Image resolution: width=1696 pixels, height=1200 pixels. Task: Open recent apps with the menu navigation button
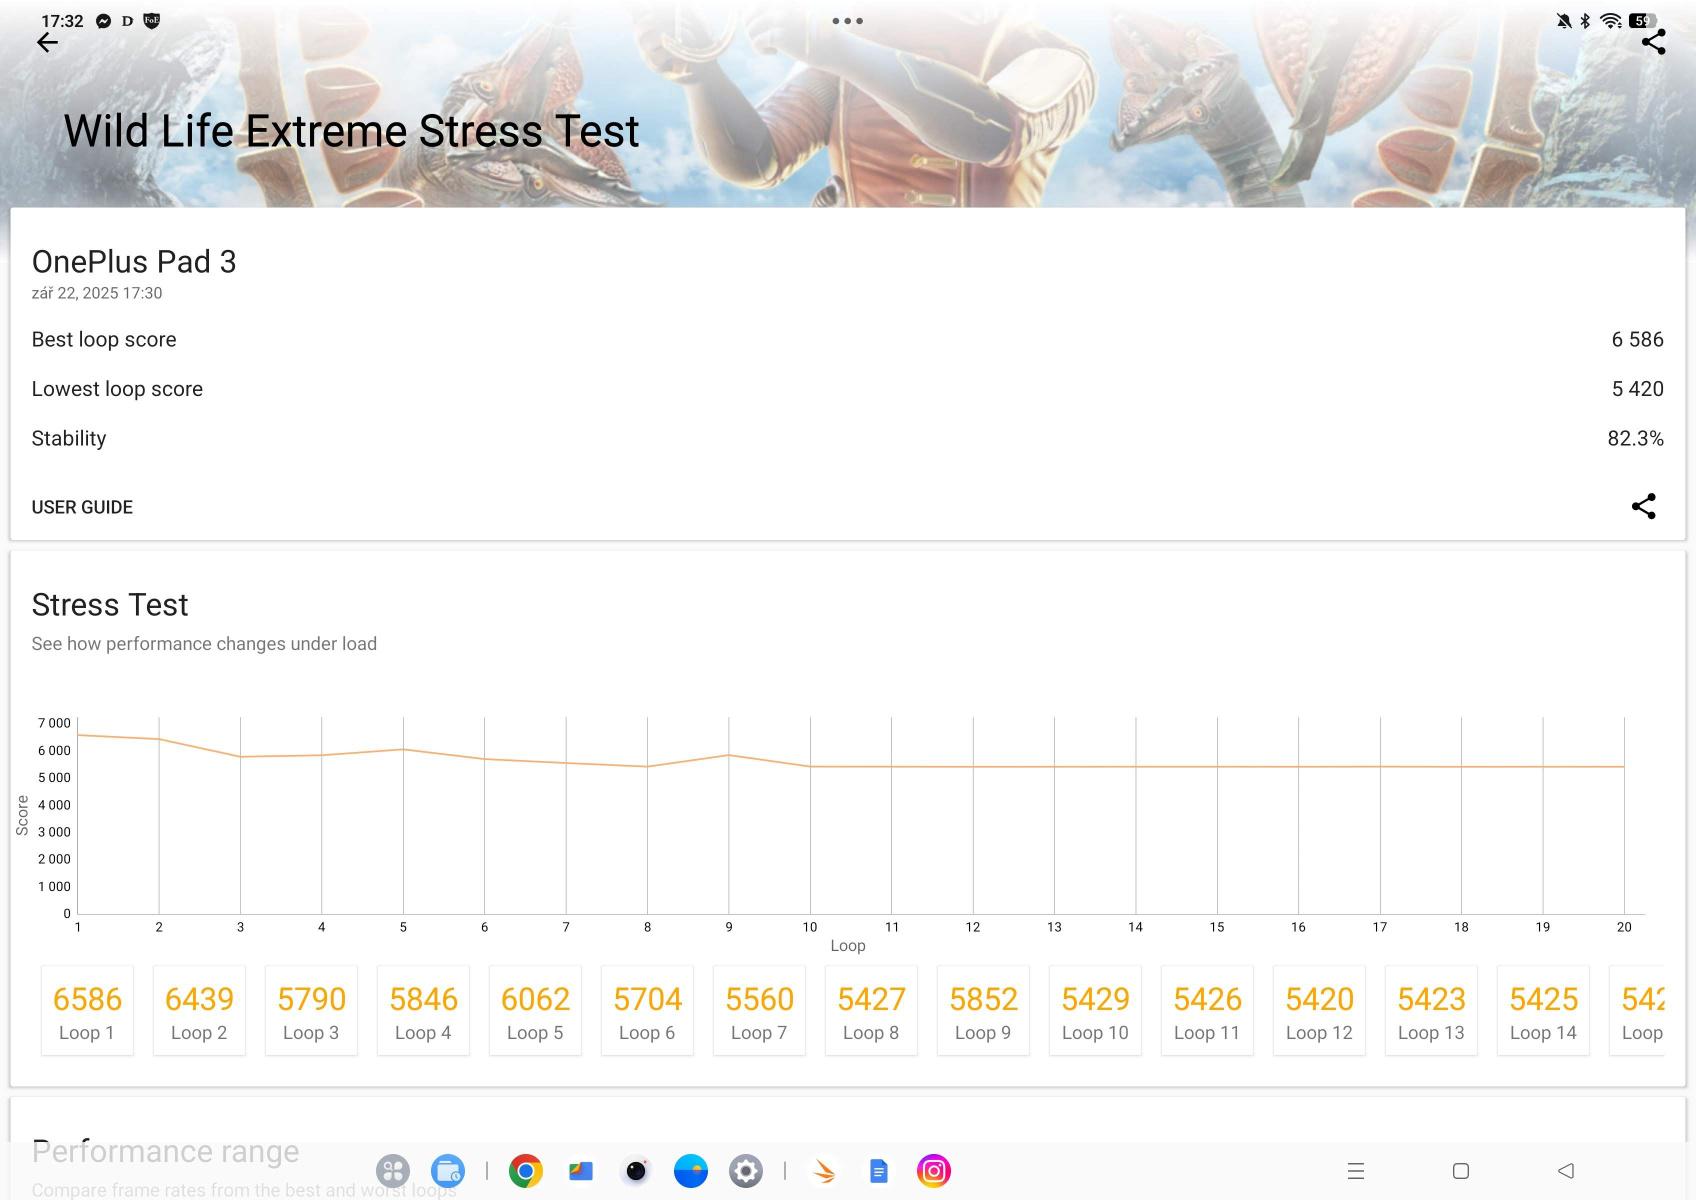[1355, 1171]
